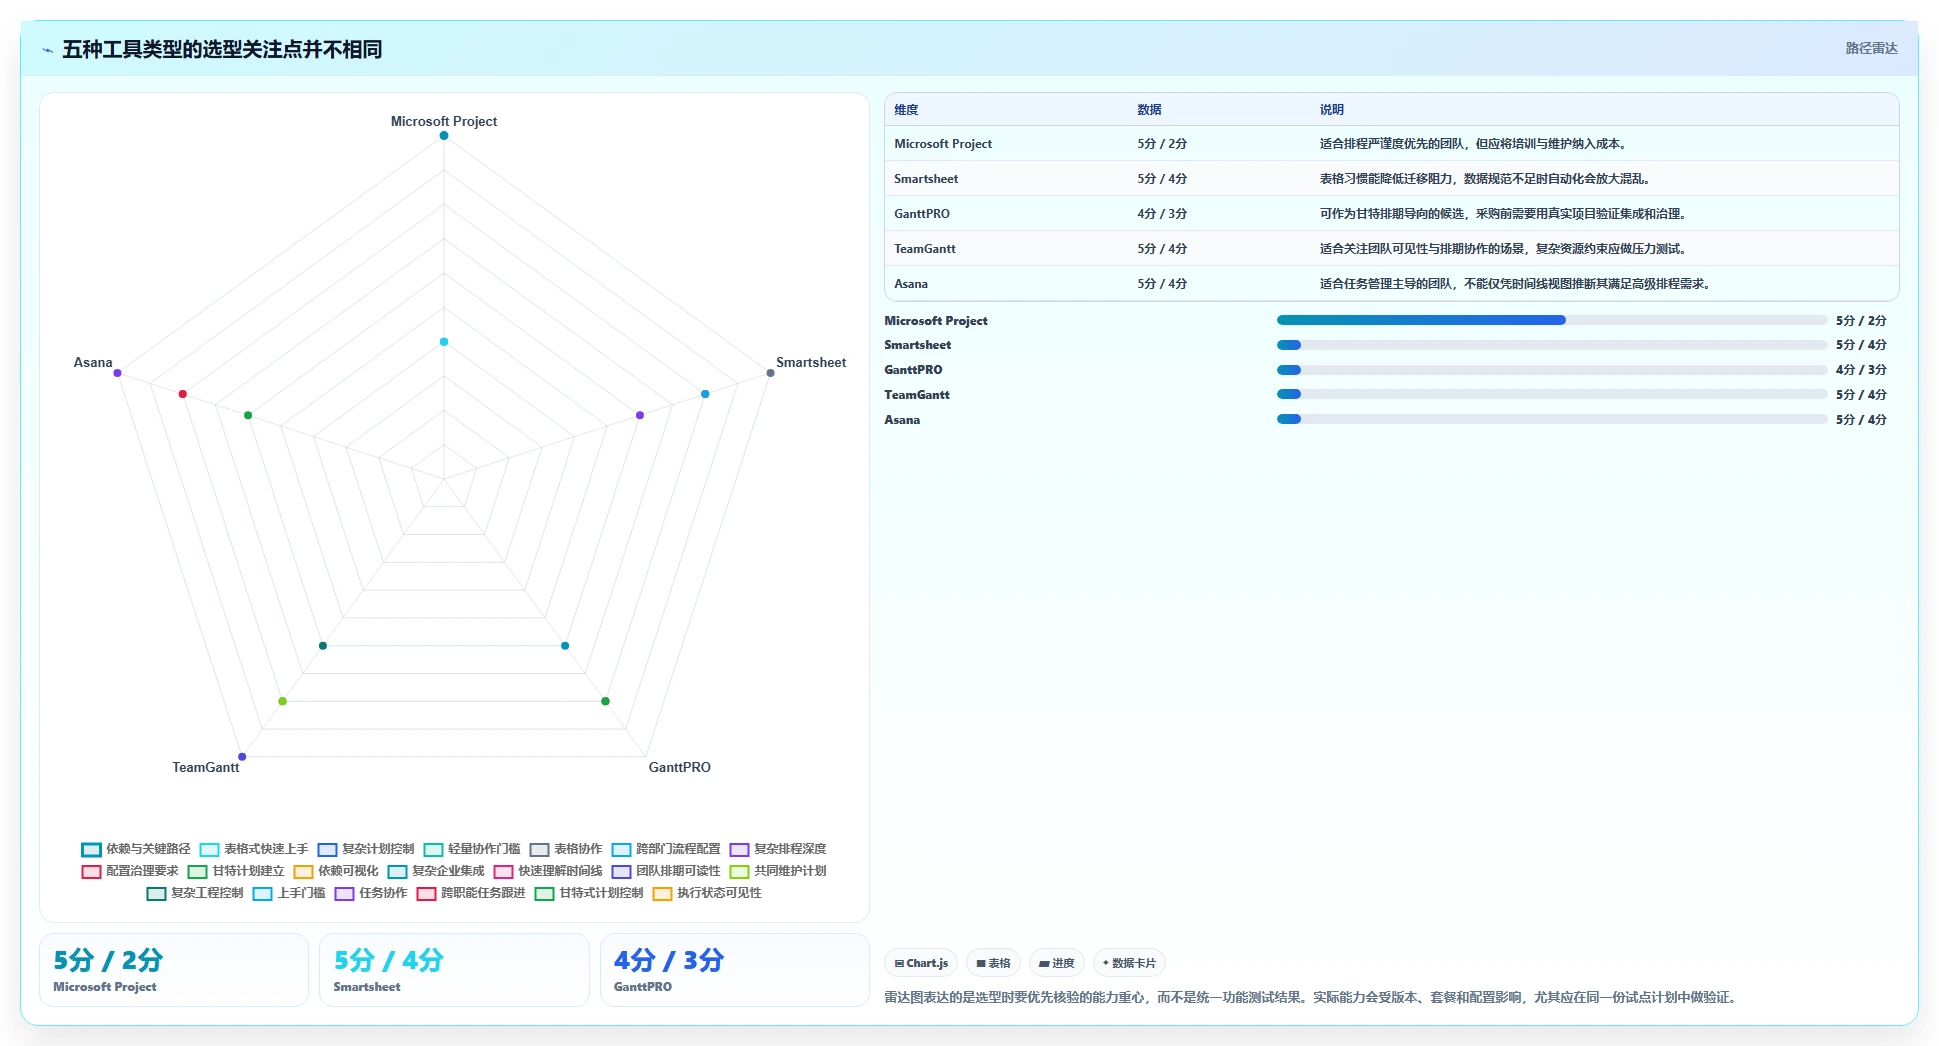
Task: Click the 复杂工程控制 legend color box
Action: point(156,893)
